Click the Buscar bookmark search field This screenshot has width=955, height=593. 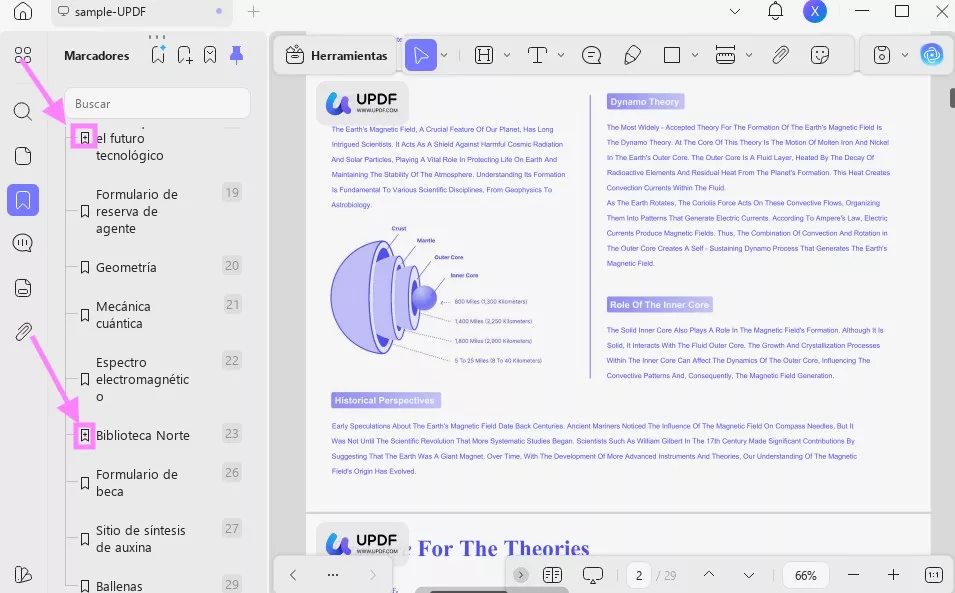point(158,104)
